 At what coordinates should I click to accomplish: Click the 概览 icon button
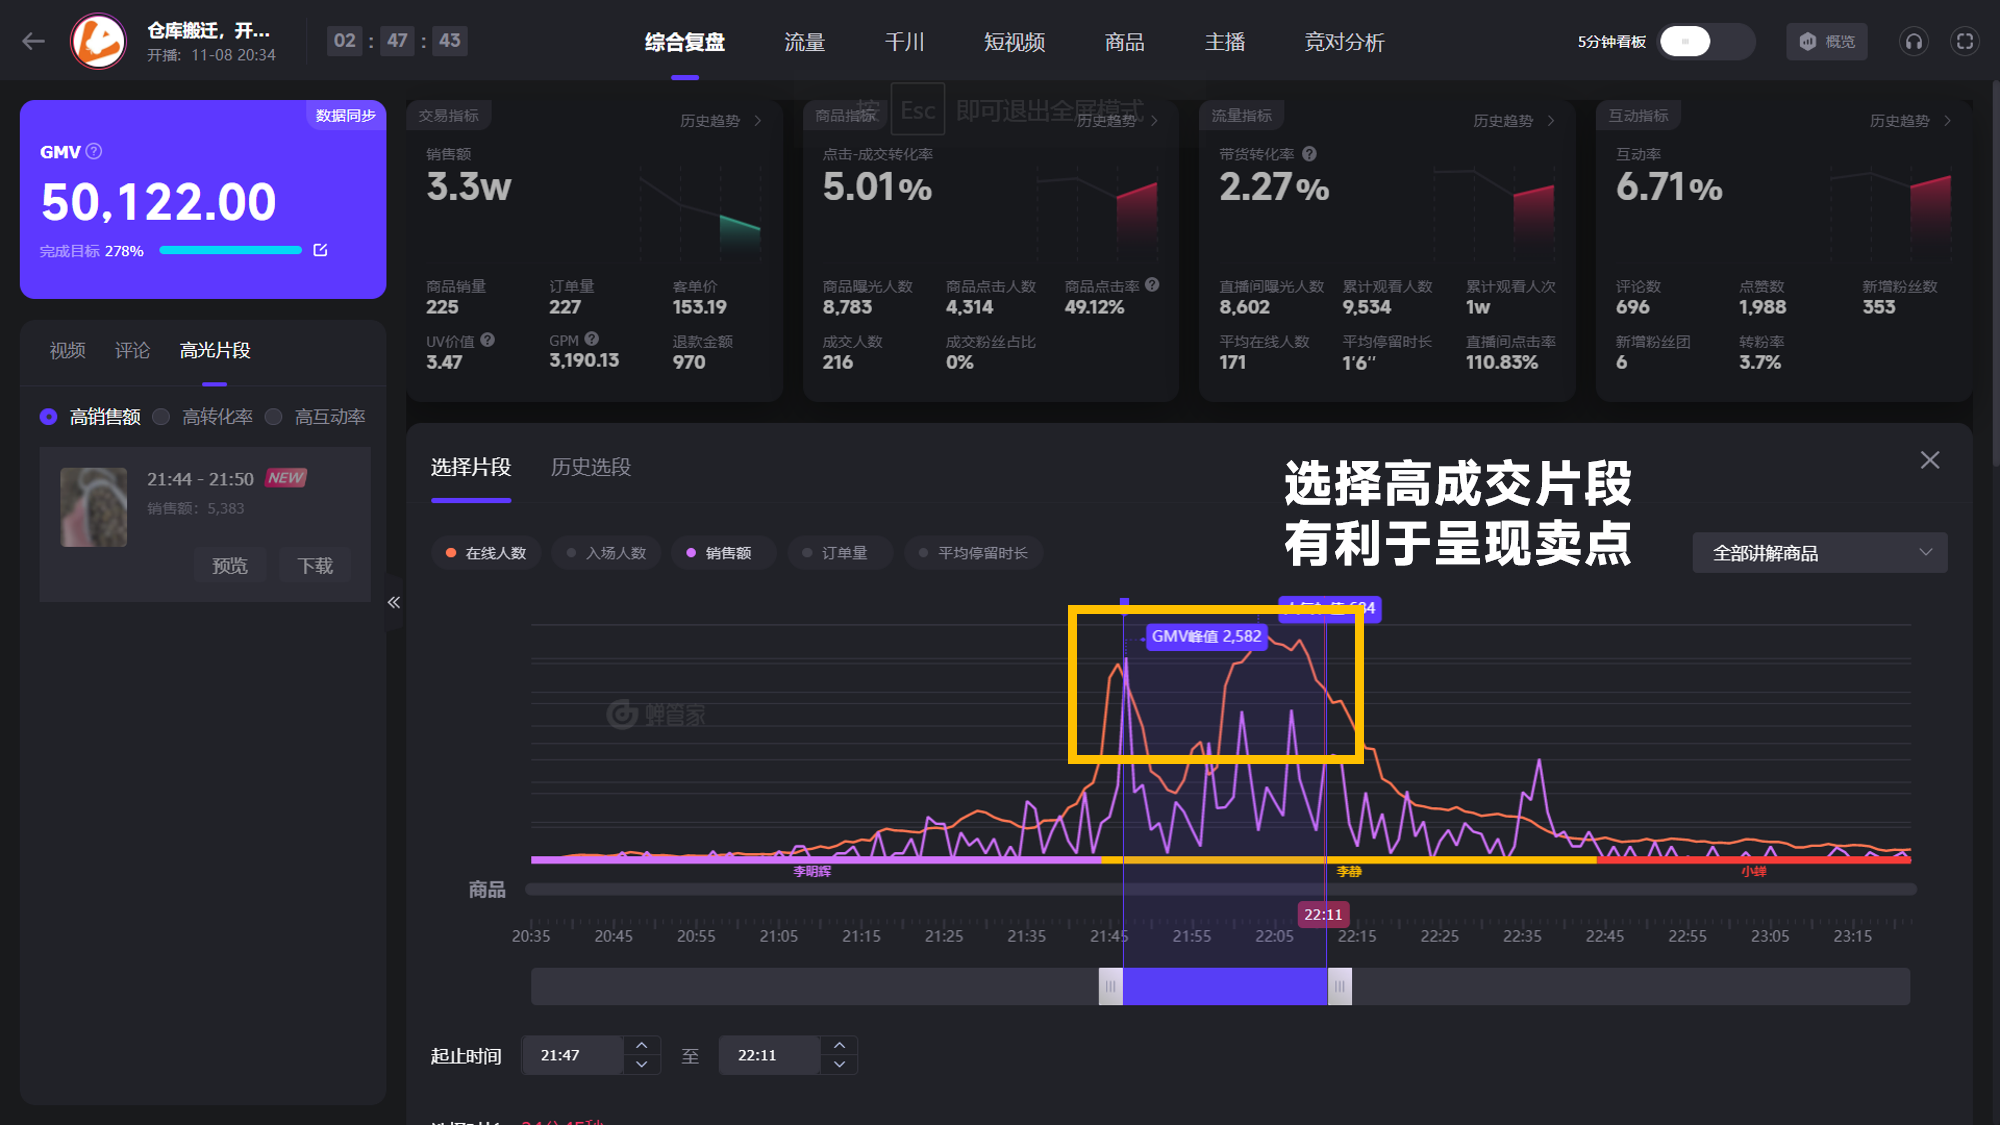tap(1827, 41)
